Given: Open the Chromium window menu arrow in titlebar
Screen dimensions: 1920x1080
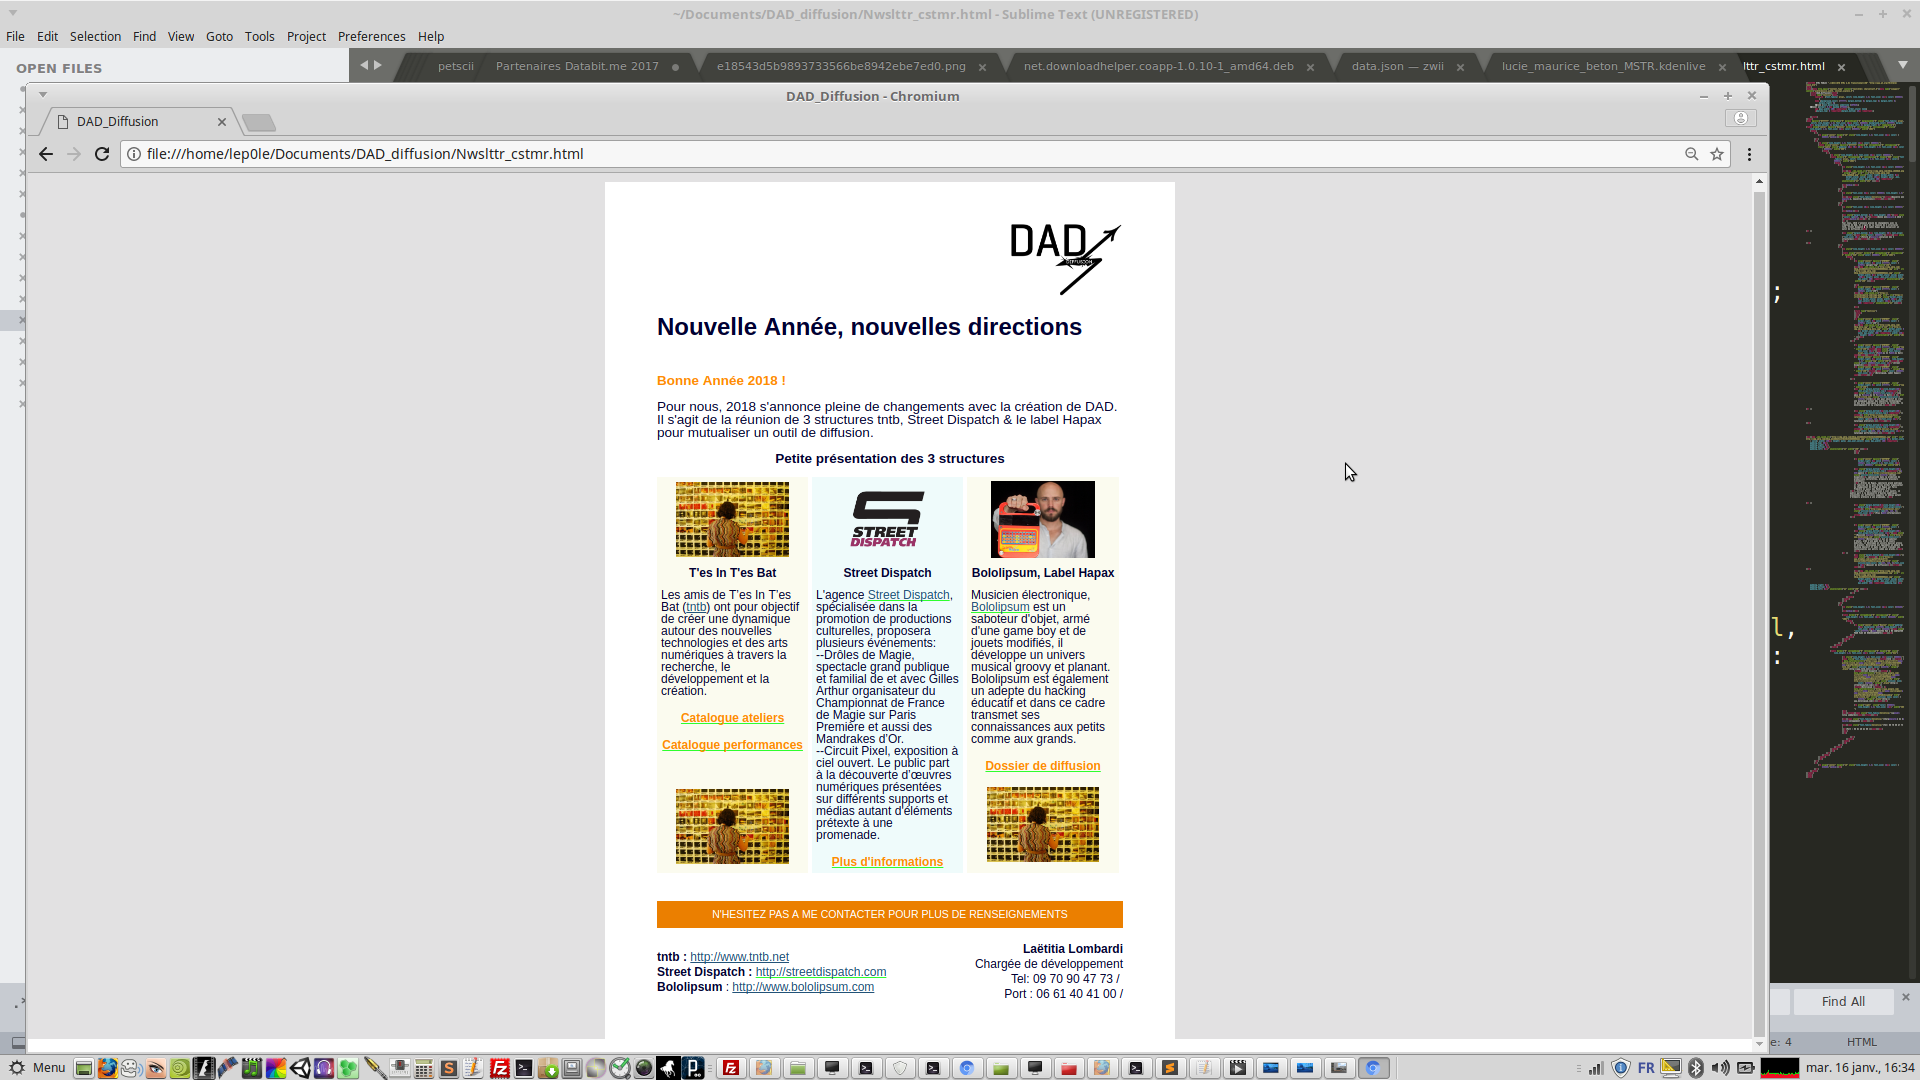Looking at the screenshot, I should coord(43,95).
